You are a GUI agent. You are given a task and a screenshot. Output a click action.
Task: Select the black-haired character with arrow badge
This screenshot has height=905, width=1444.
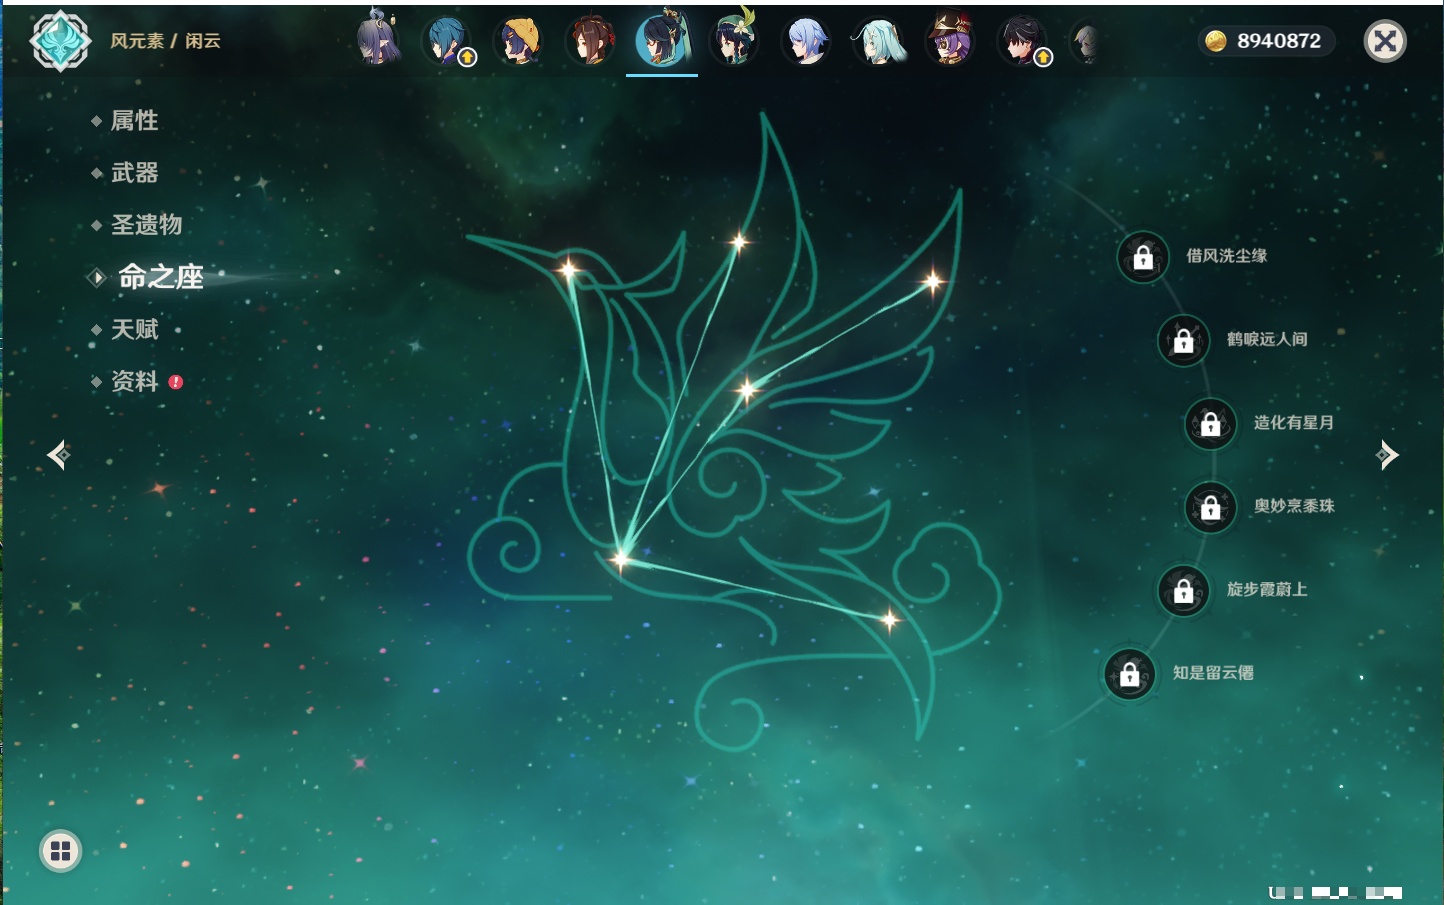click(1022, 41)
